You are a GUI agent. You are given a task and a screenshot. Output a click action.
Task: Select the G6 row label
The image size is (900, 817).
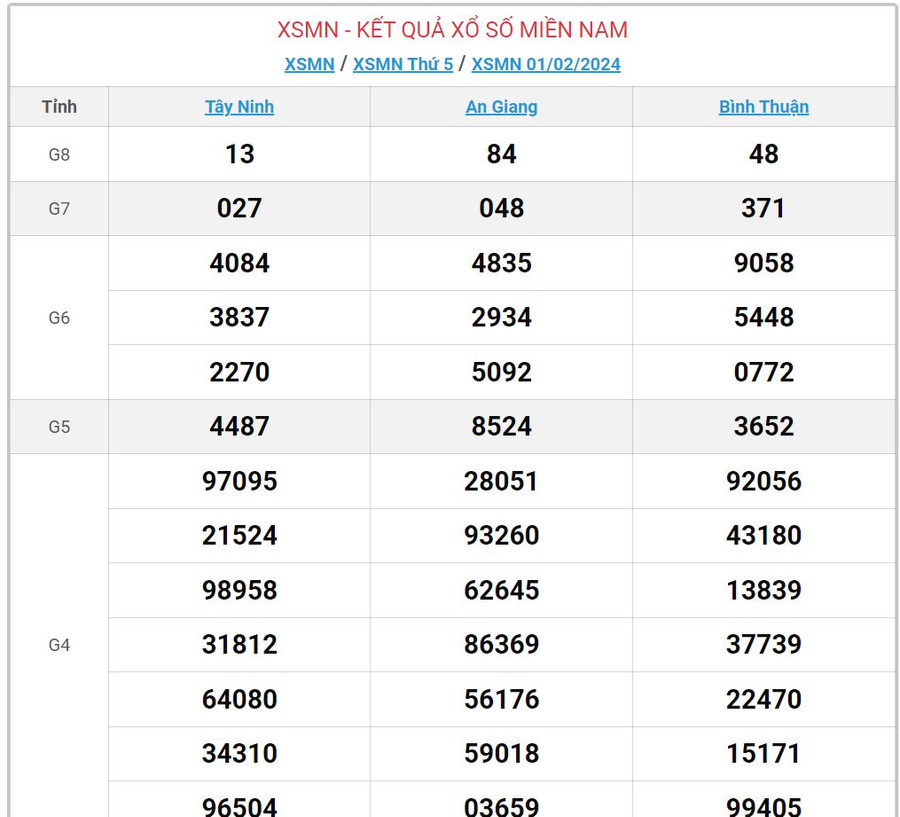coord(59,318)
